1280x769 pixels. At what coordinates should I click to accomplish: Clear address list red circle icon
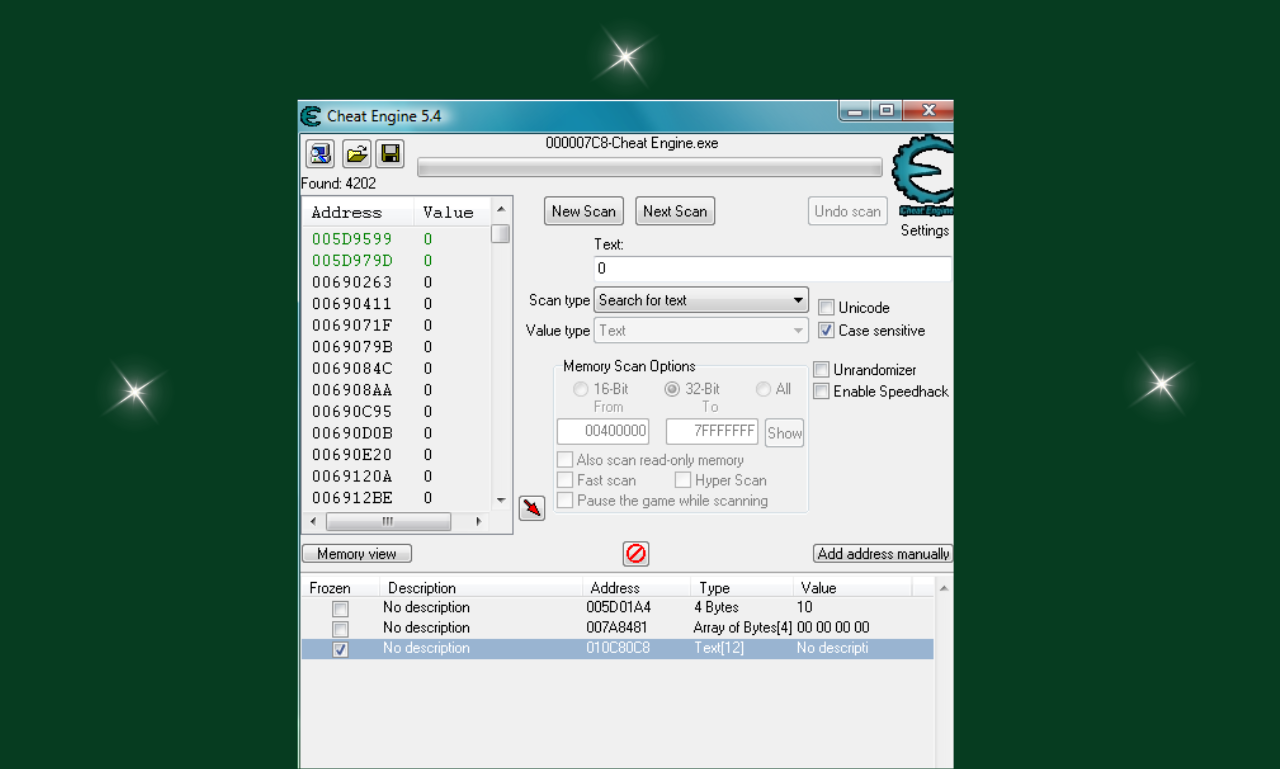636,553
